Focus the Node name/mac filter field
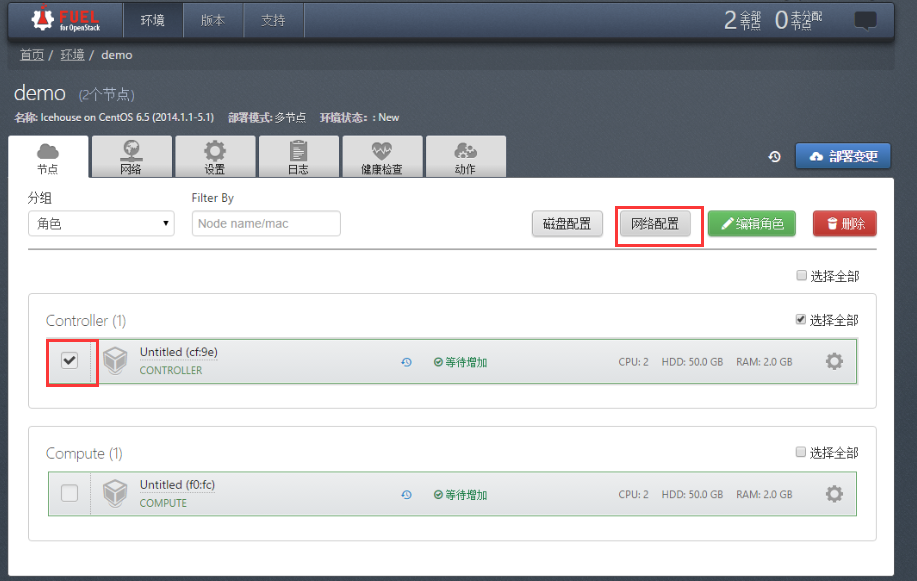 click(x=266, y=224)
